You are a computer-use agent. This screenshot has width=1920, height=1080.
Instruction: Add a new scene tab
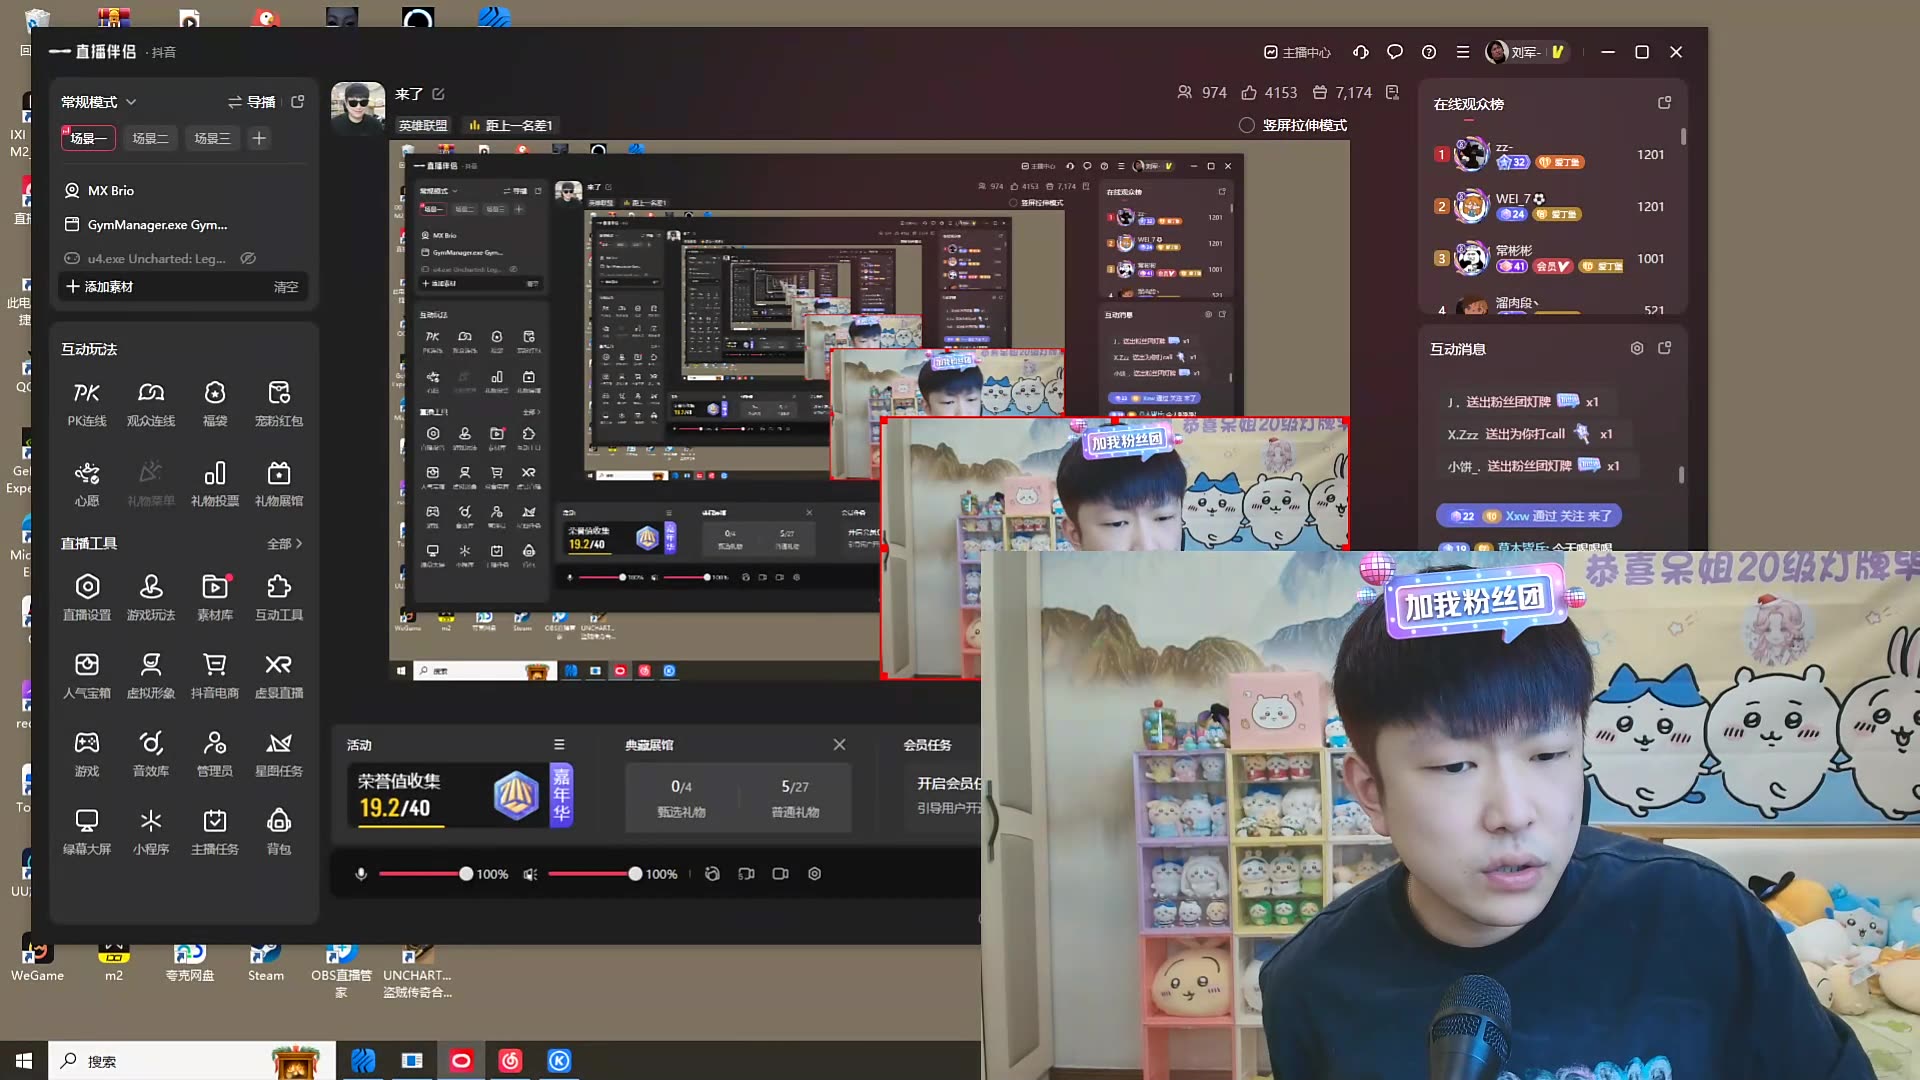[x=259, y=138]
